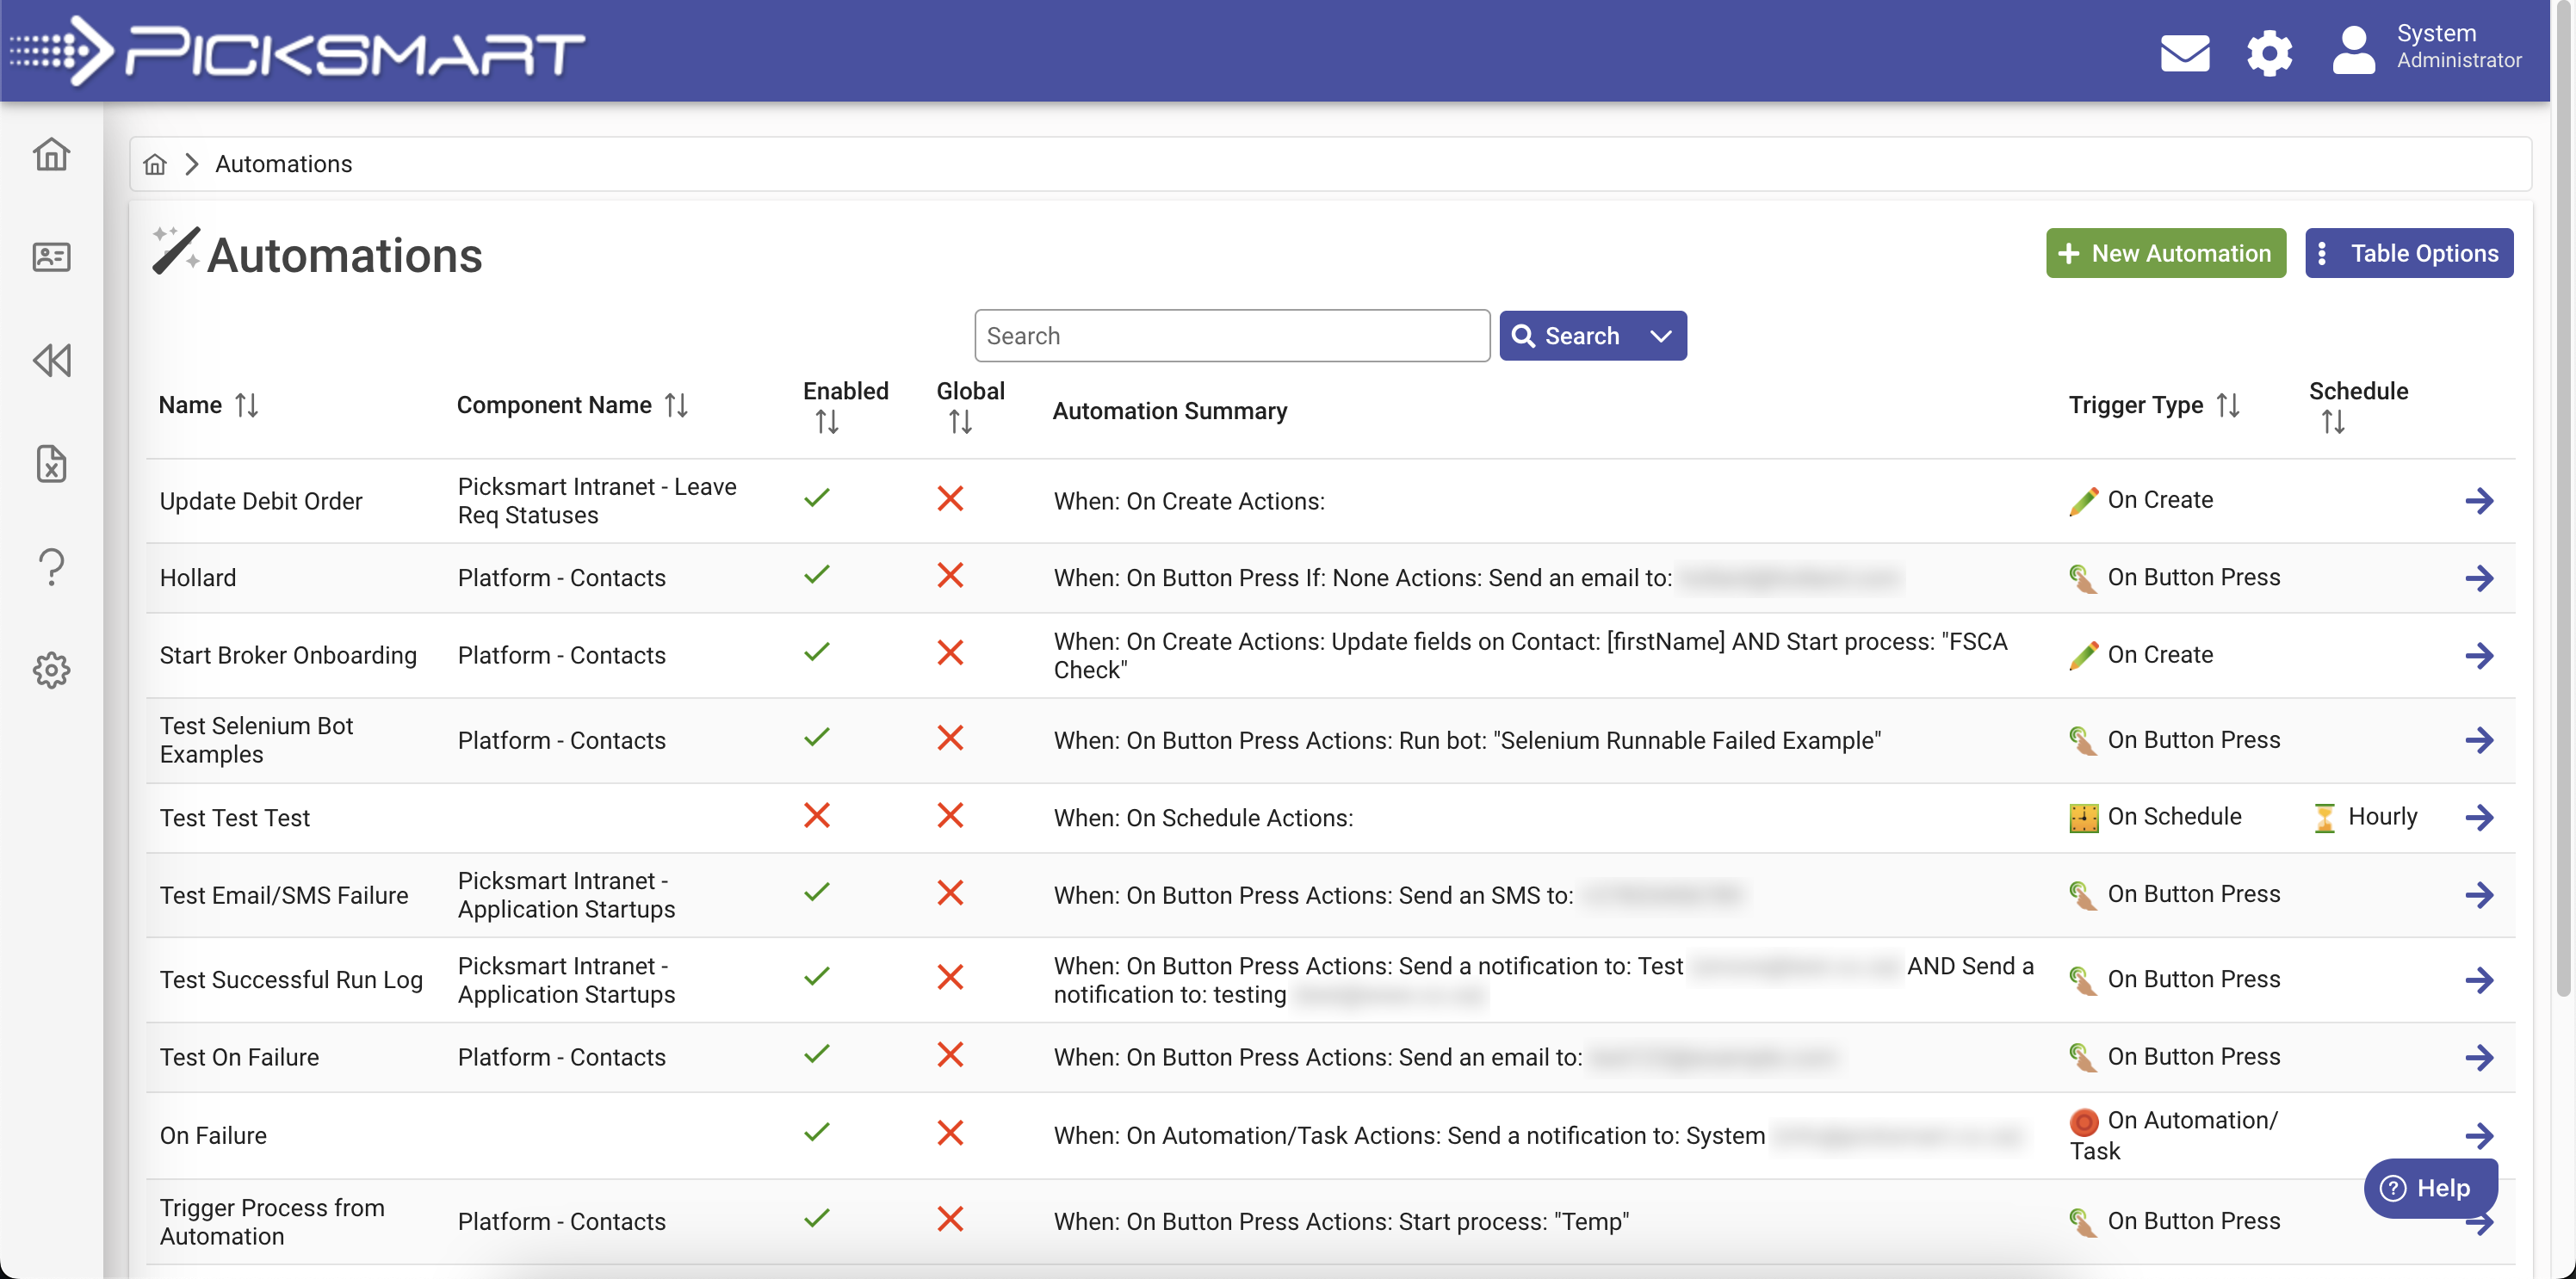Open Update Debit Order row arrow
The image size is (2576, 1279).
coord(2478,501)
